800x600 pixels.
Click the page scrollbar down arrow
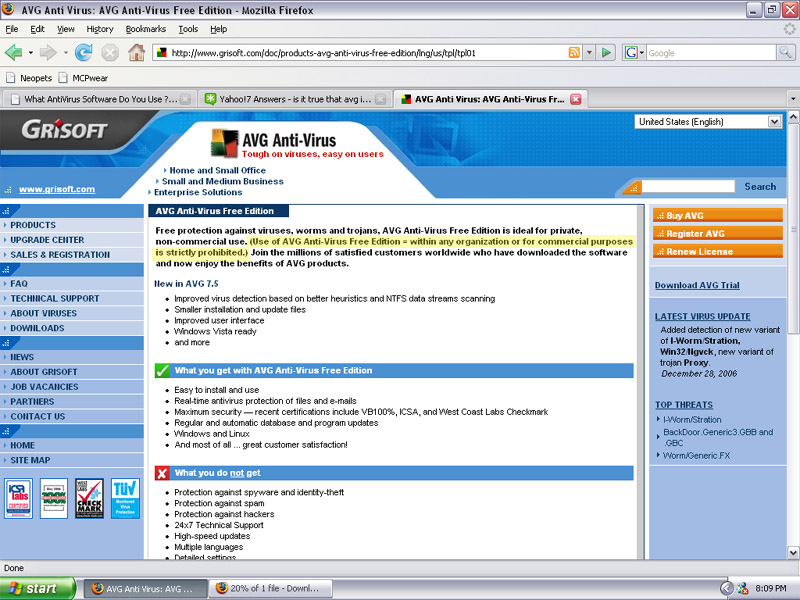793,553
